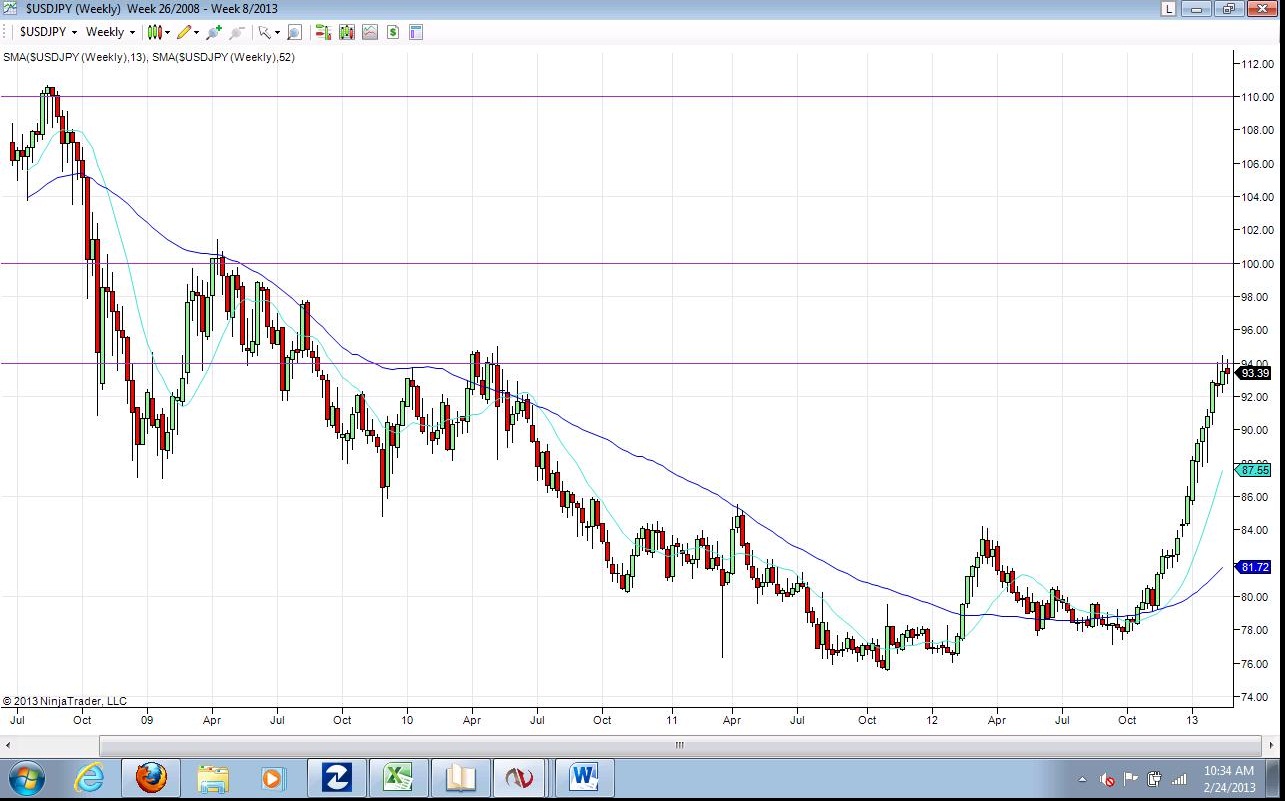Click the pin with green plus icon
This screenshot has width=1285, height=801.
[x=214, y=32]
